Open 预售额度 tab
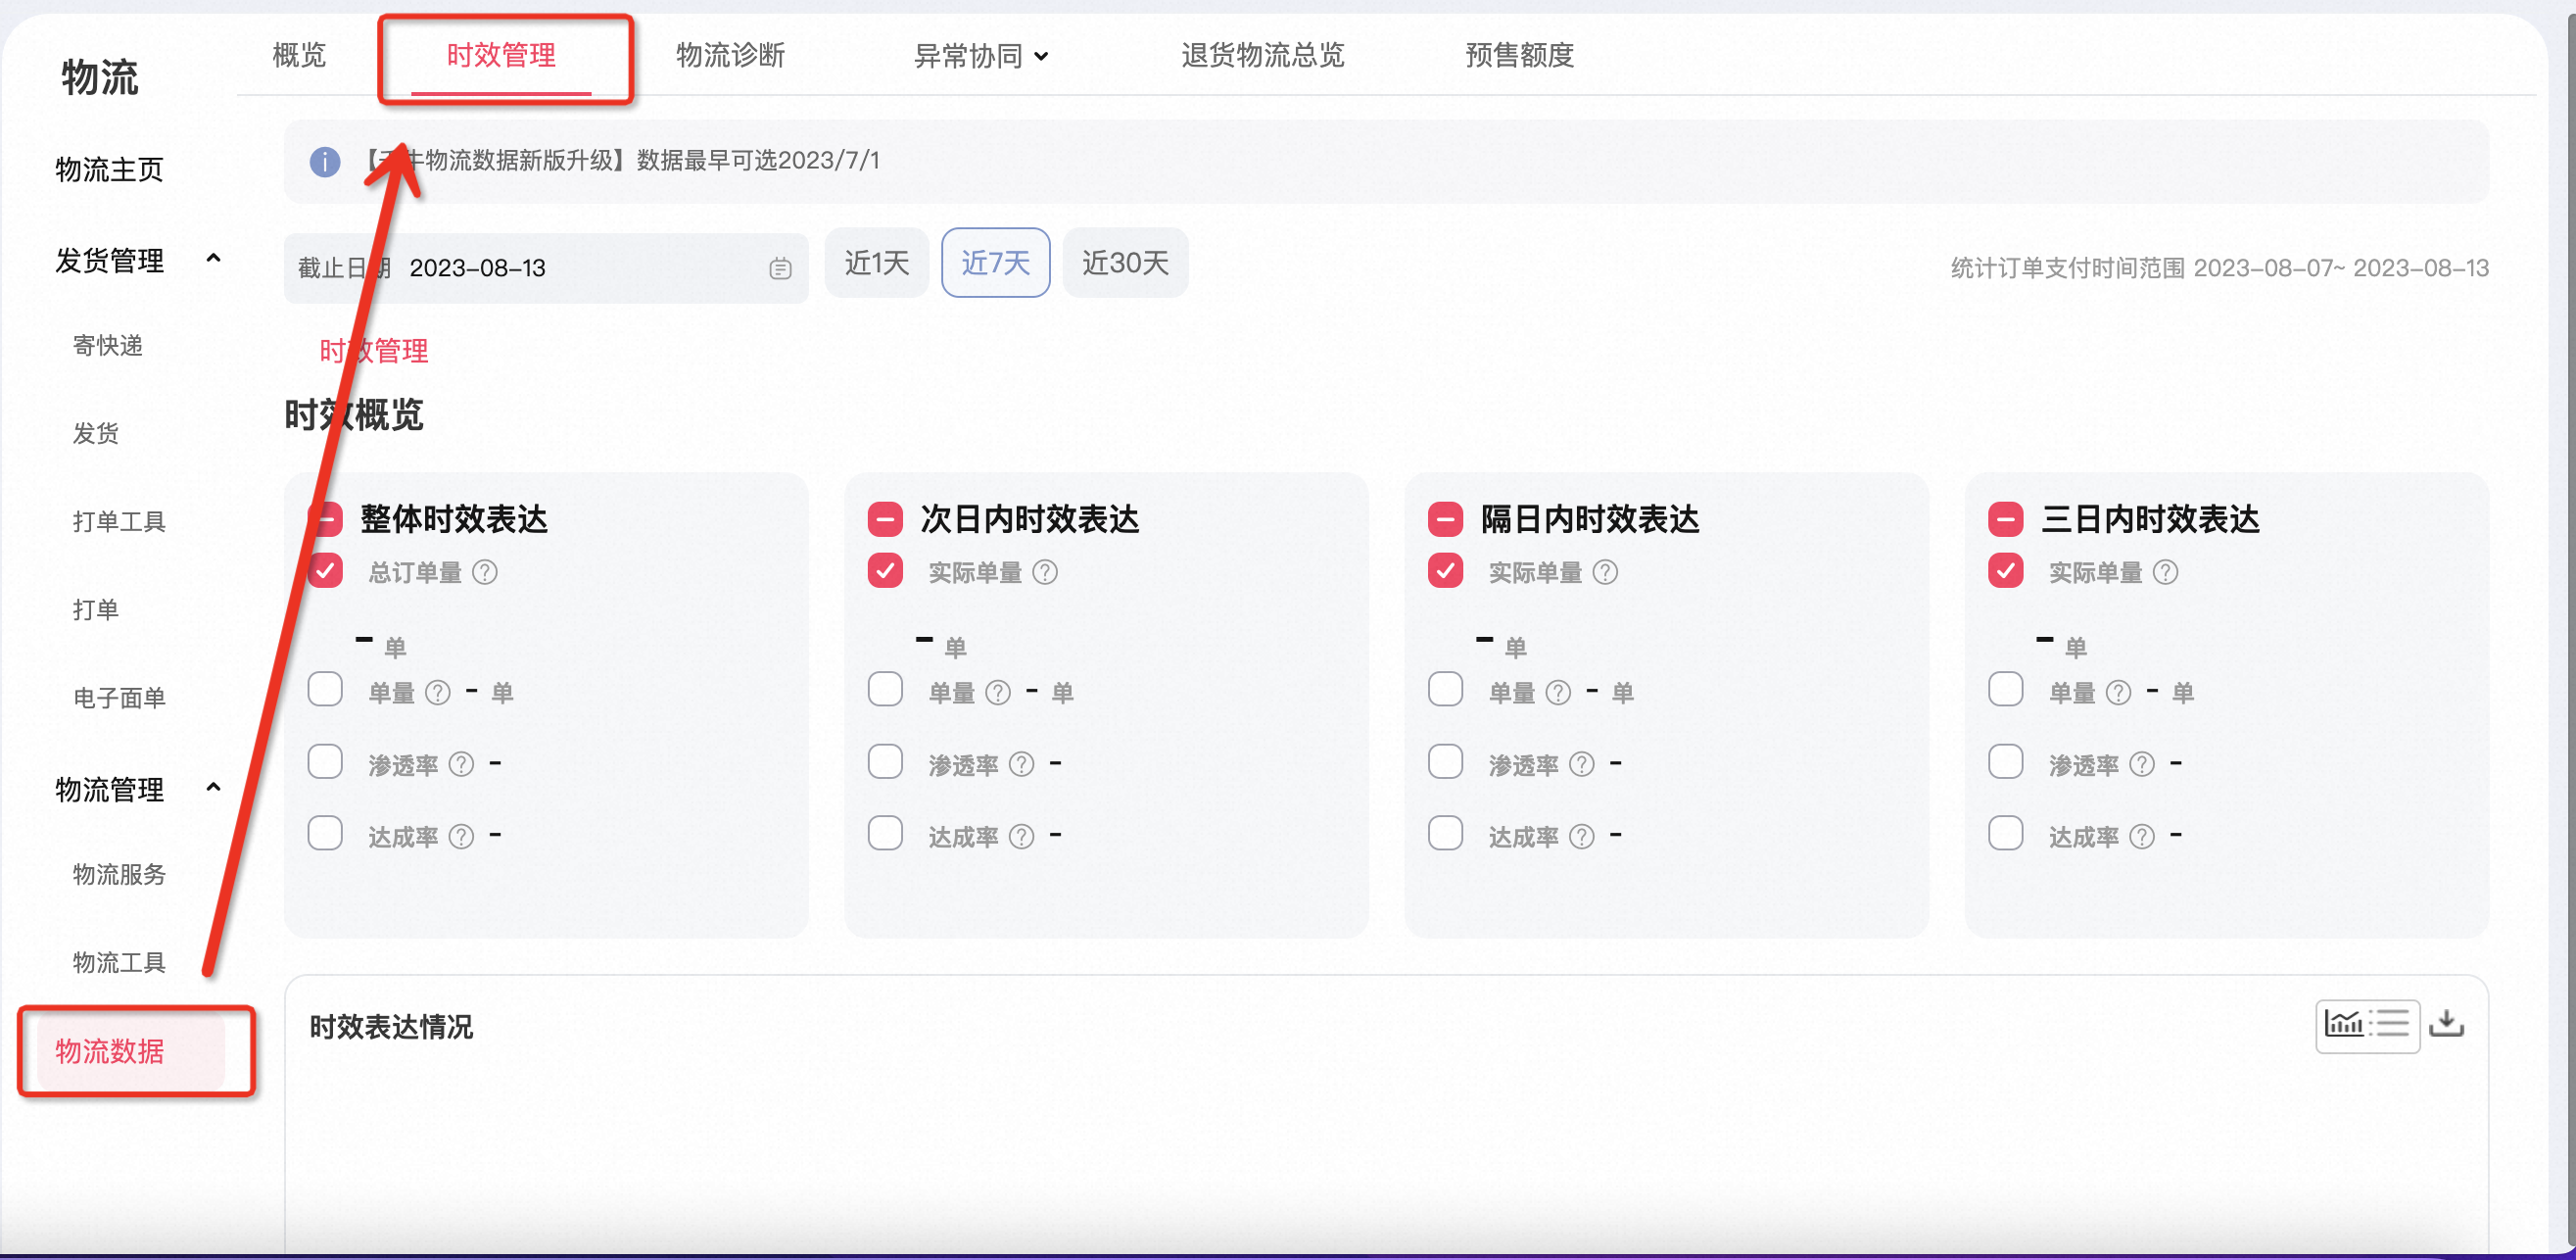The image size is (2576, 1260). click(1519, 55)
